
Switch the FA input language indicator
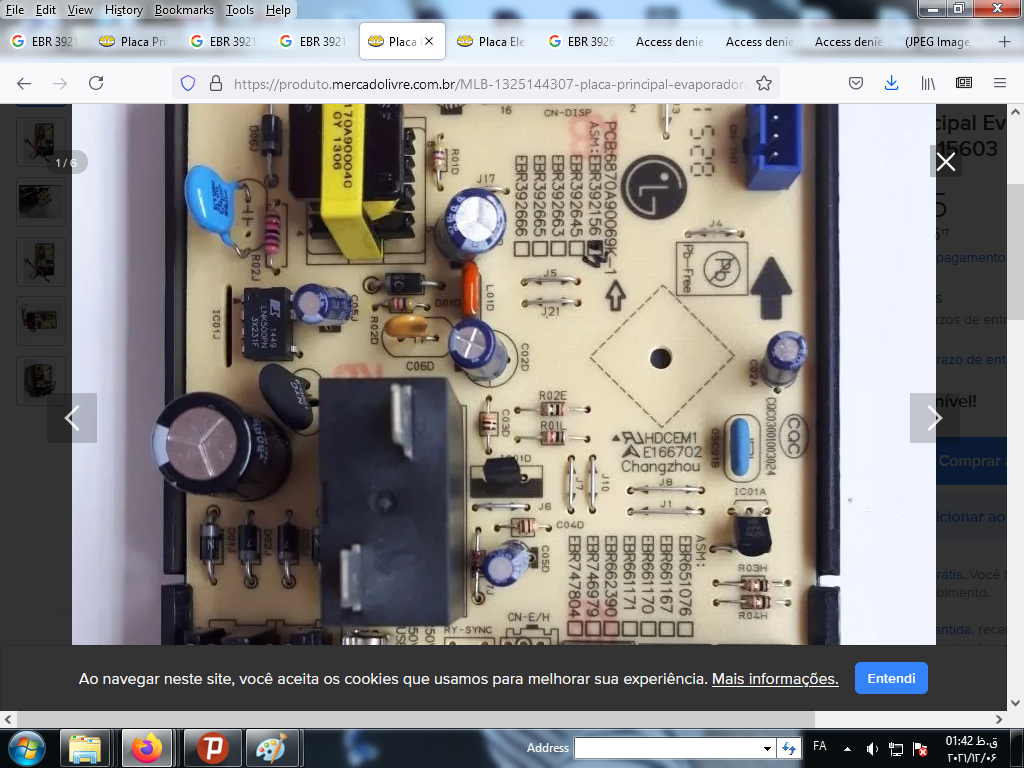pos(820,746)
